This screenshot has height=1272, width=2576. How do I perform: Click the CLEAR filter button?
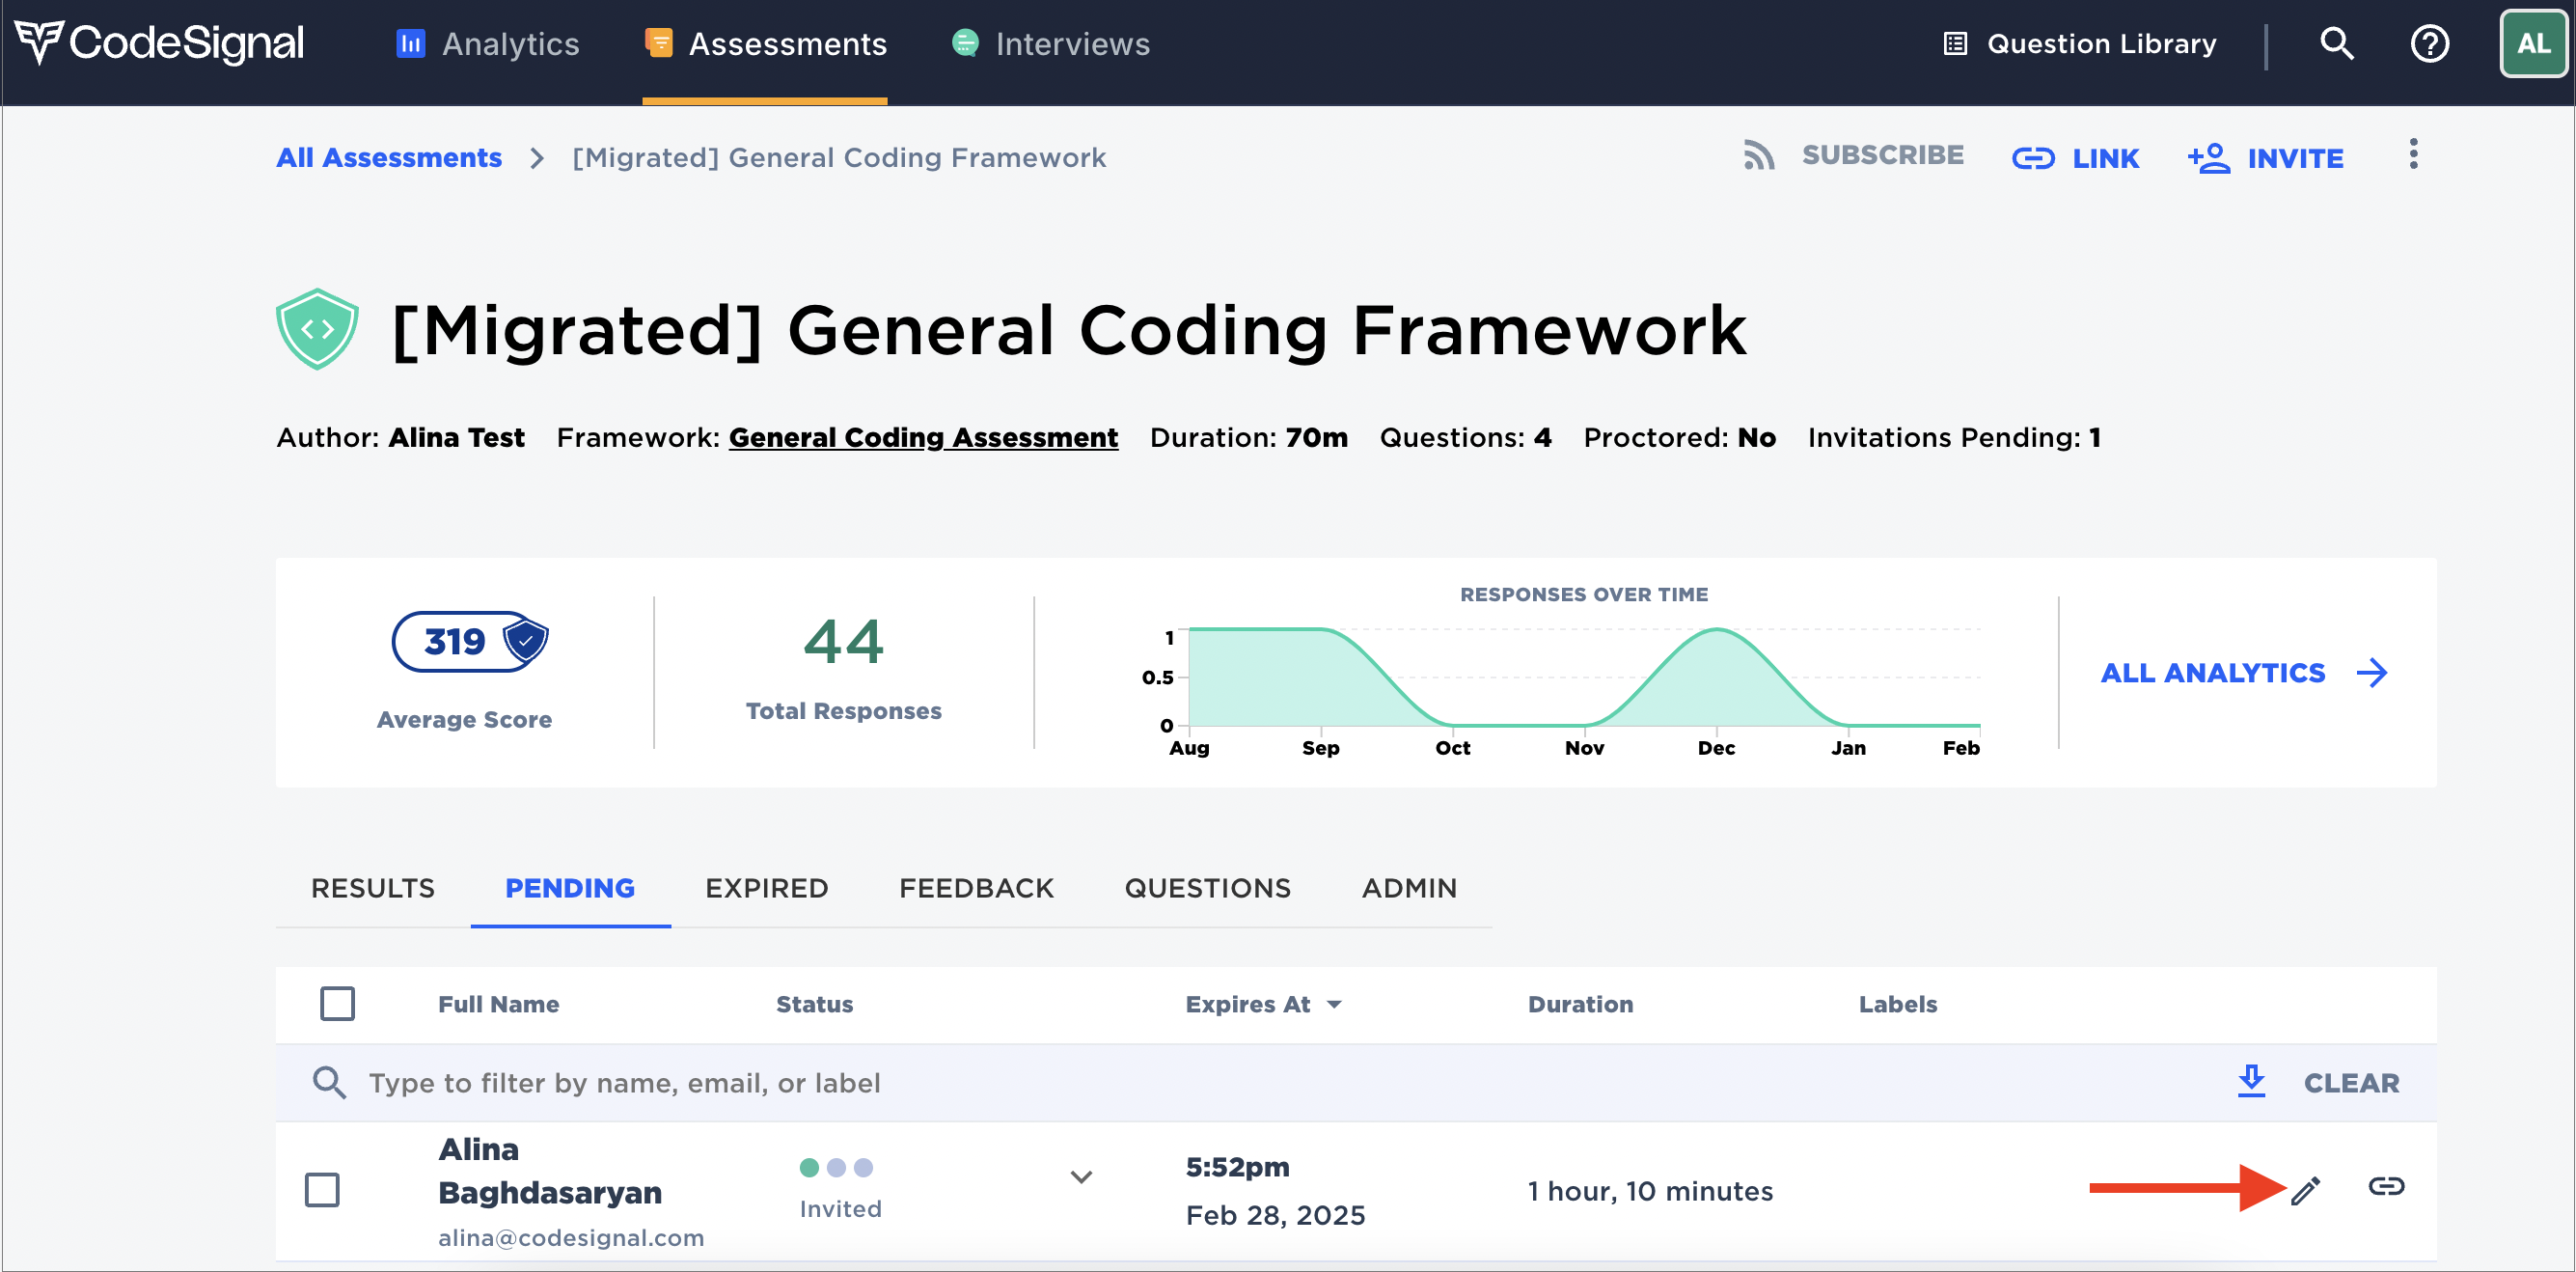pos(2351,1082)
